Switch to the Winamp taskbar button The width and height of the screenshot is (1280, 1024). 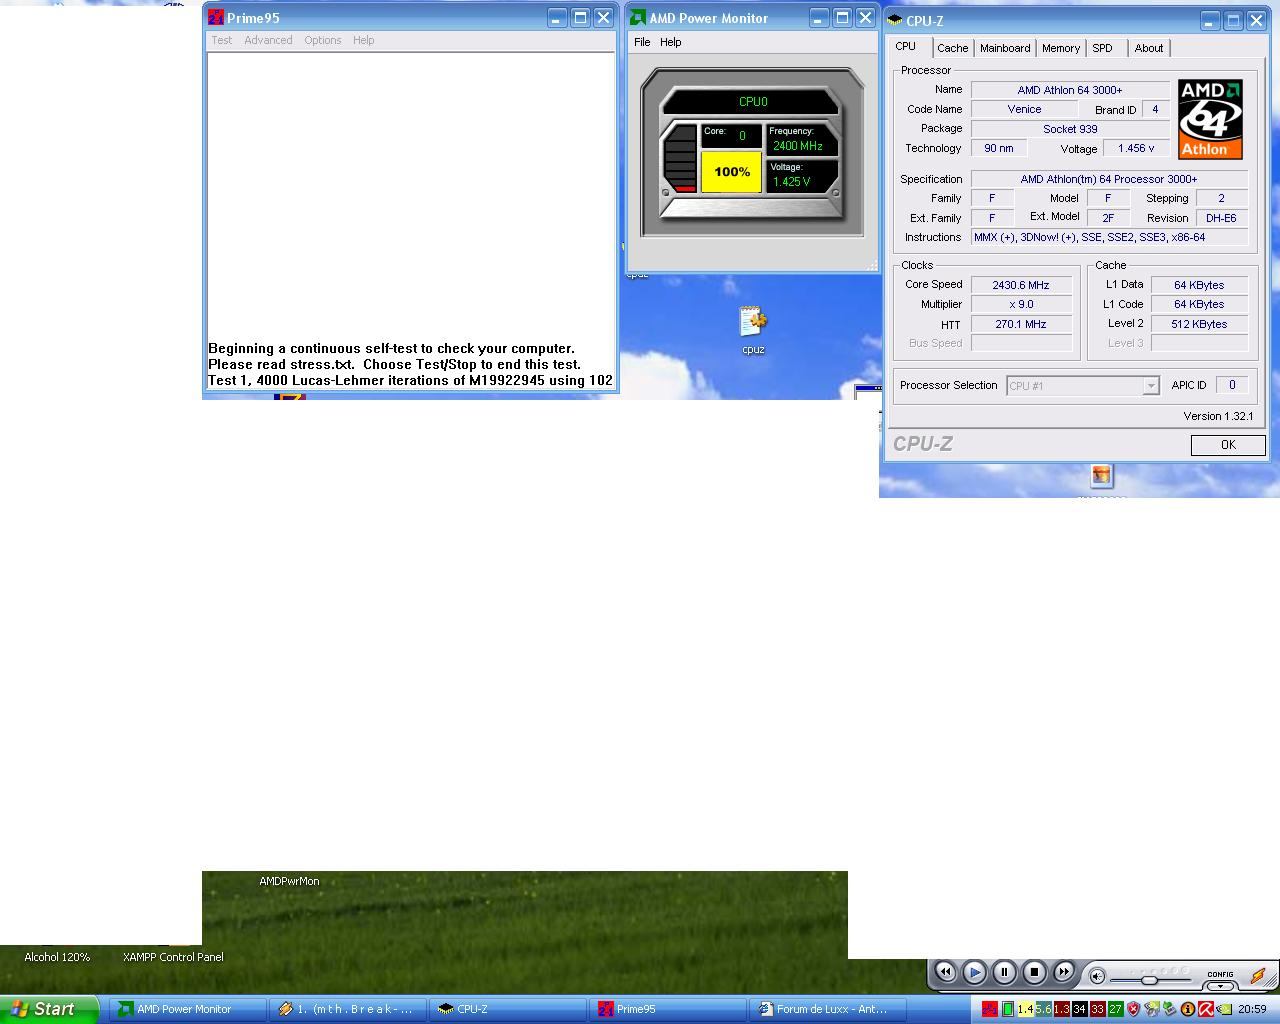point(347,1009)
